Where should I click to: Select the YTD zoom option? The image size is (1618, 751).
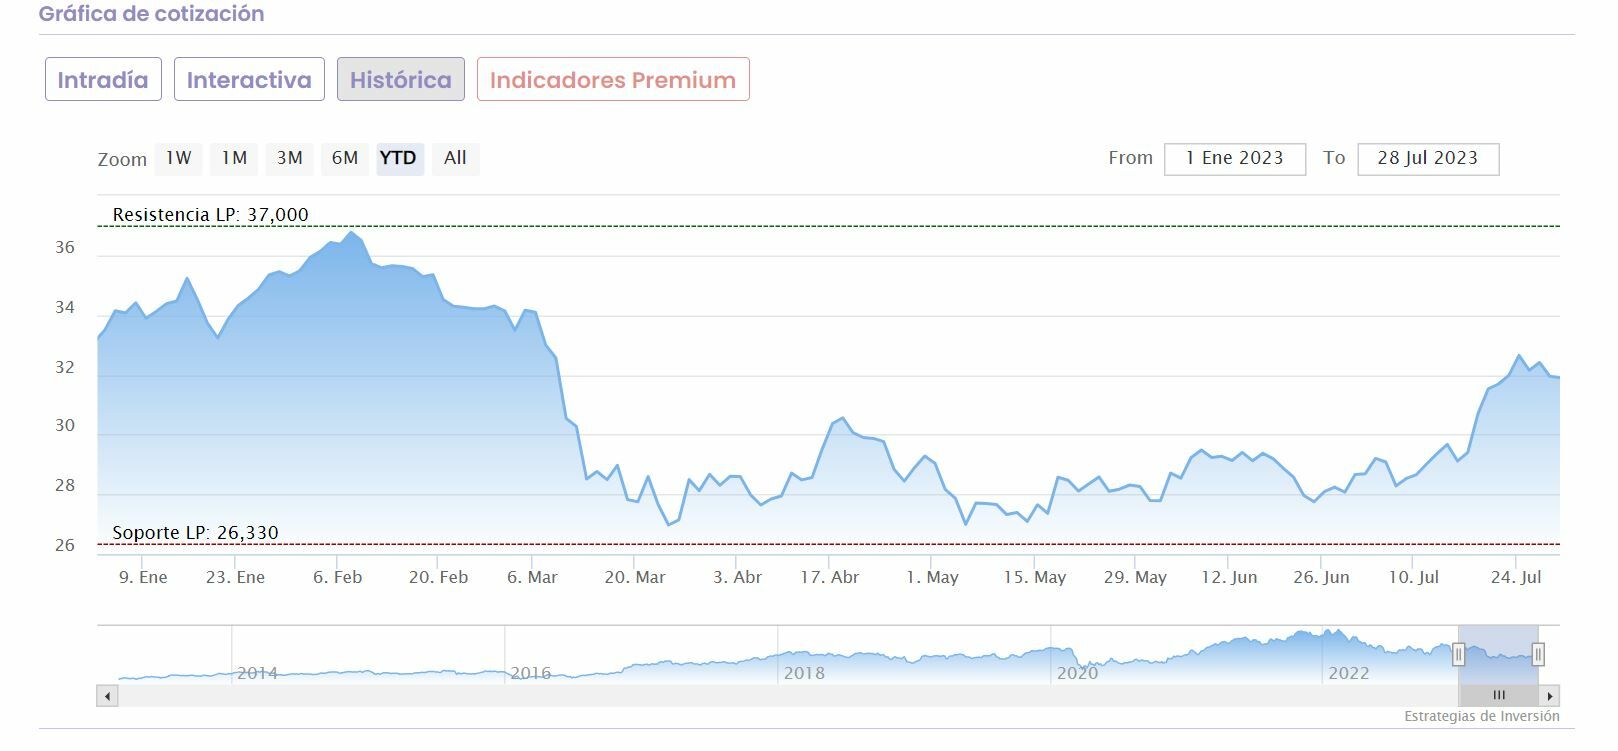[x=399, y=158]
